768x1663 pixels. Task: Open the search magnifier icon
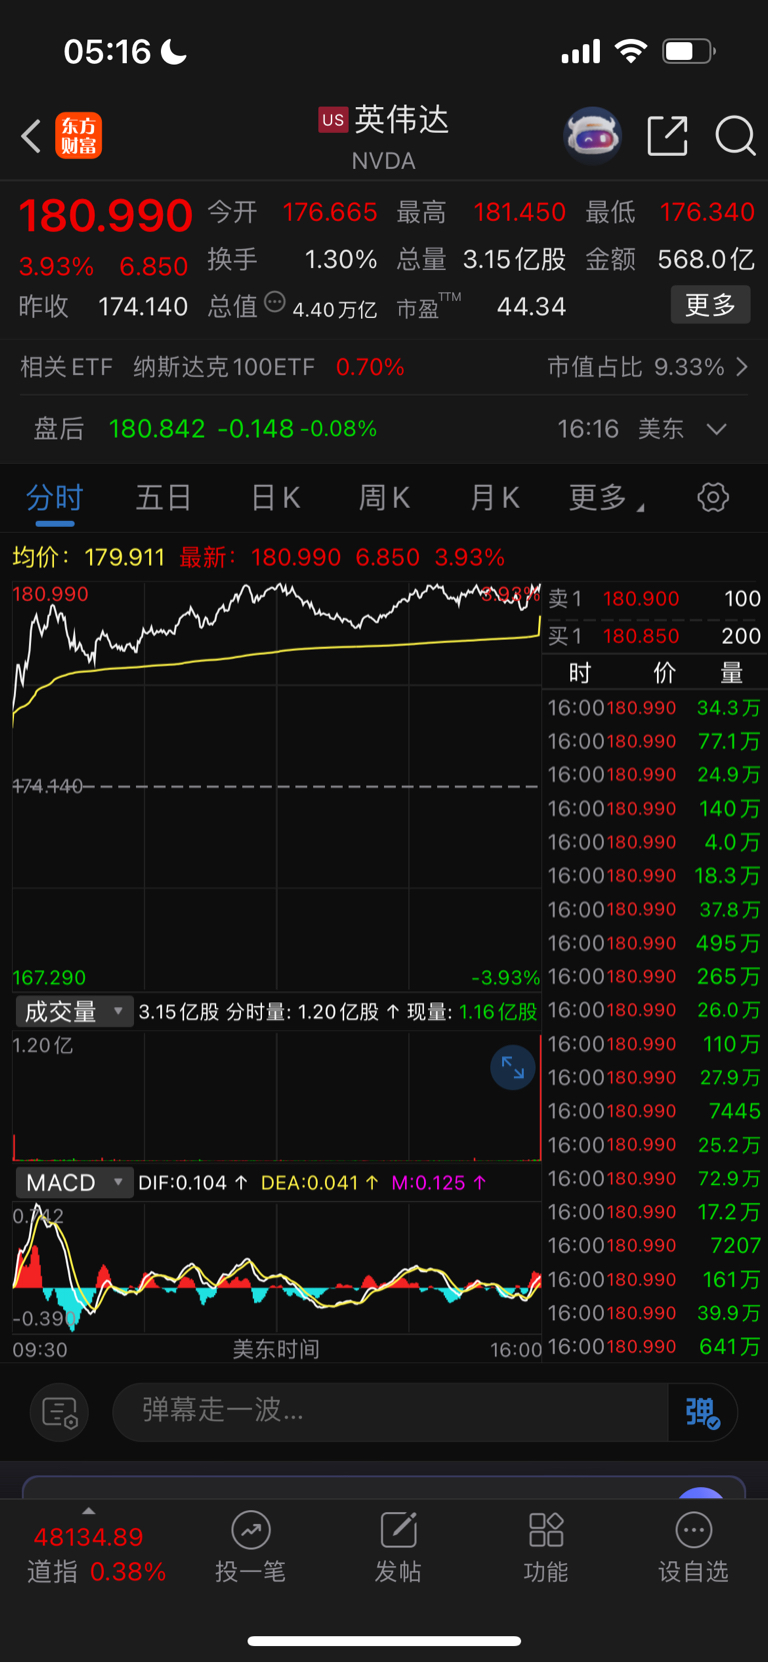pyautogui.click(x=735, y=135)
